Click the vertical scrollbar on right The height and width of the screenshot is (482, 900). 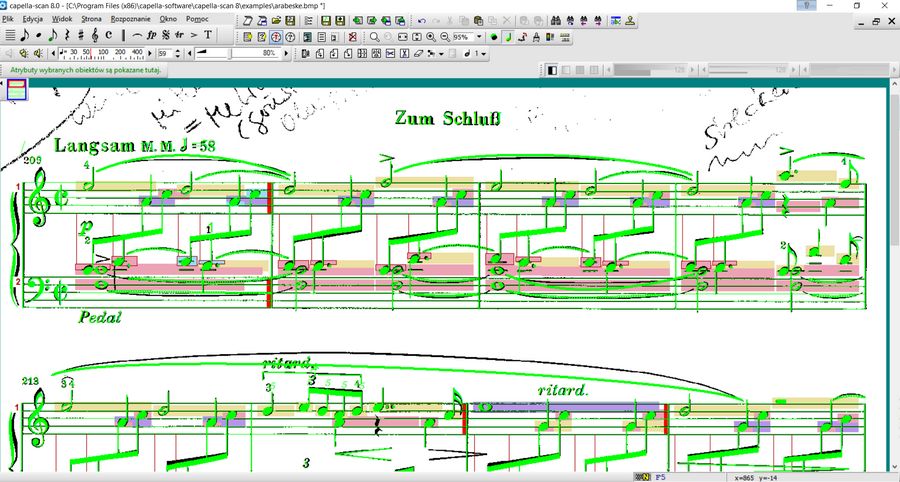coord(895,275)
